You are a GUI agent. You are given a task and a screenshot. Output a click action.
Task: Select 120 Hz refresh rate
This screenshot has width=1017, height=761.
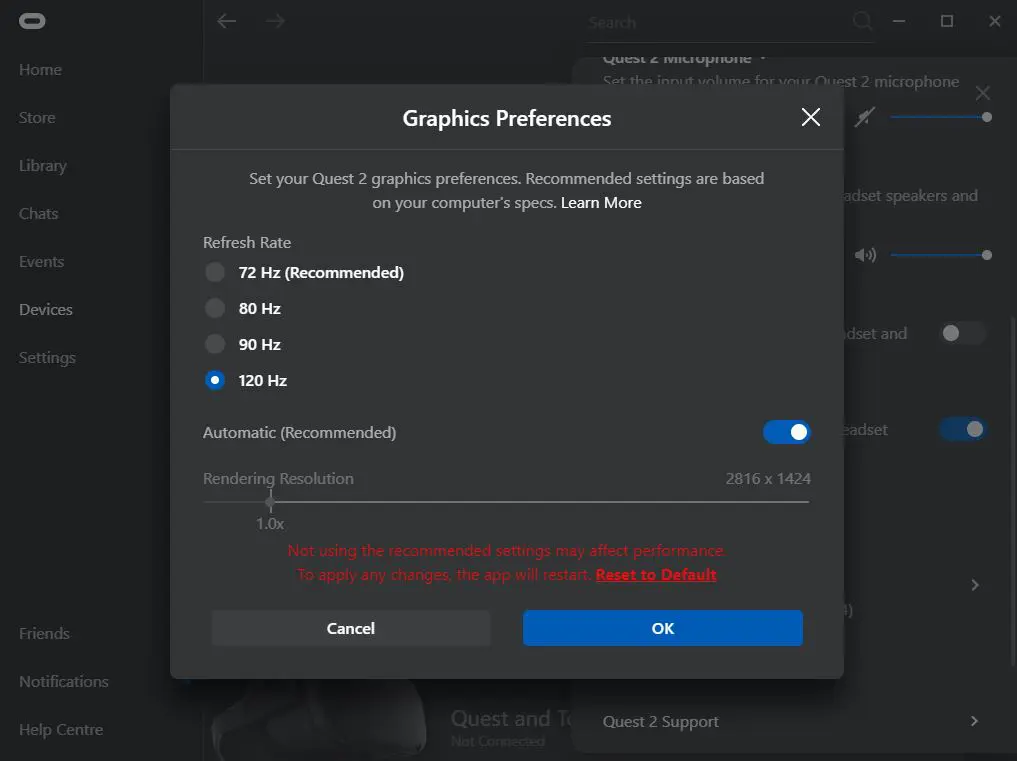point(215,380)
